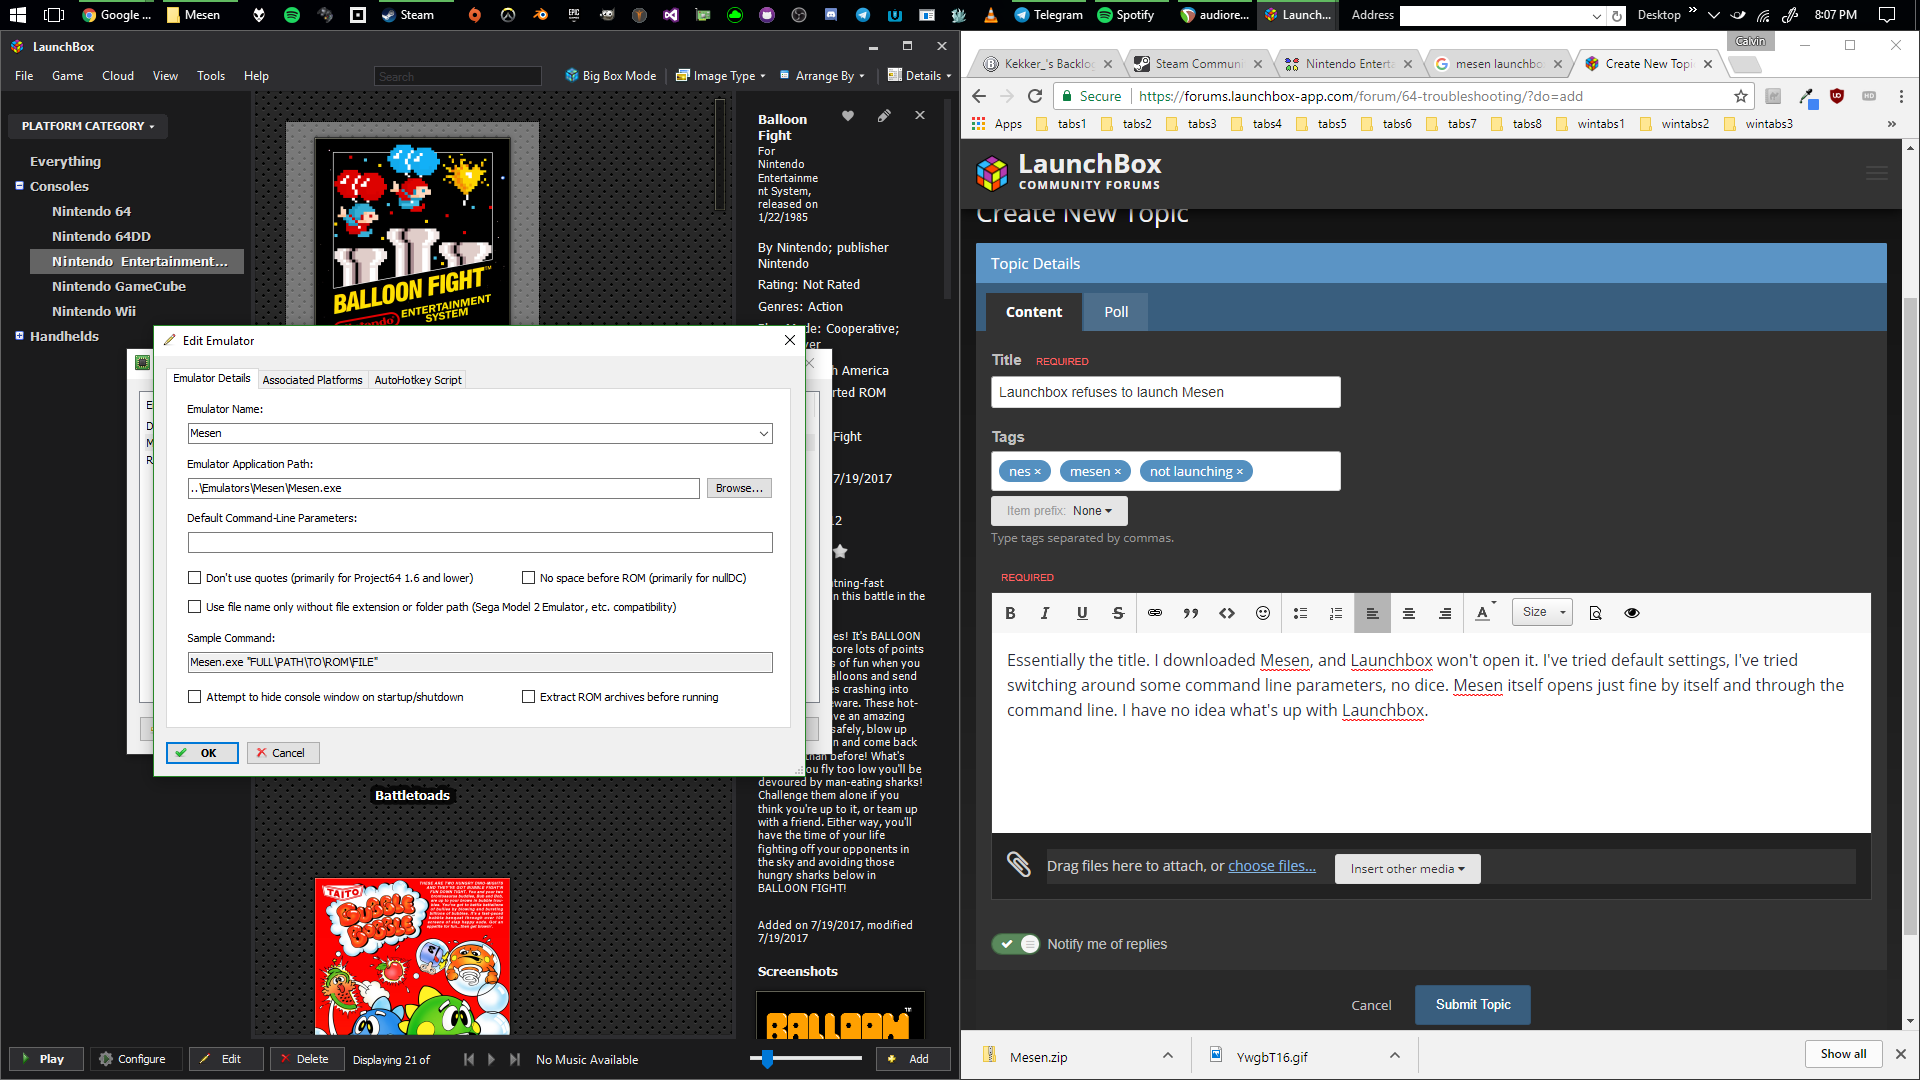Insert a code block in the editor
Screen dimensions: 1920x1080
[x=1227, y=613]
